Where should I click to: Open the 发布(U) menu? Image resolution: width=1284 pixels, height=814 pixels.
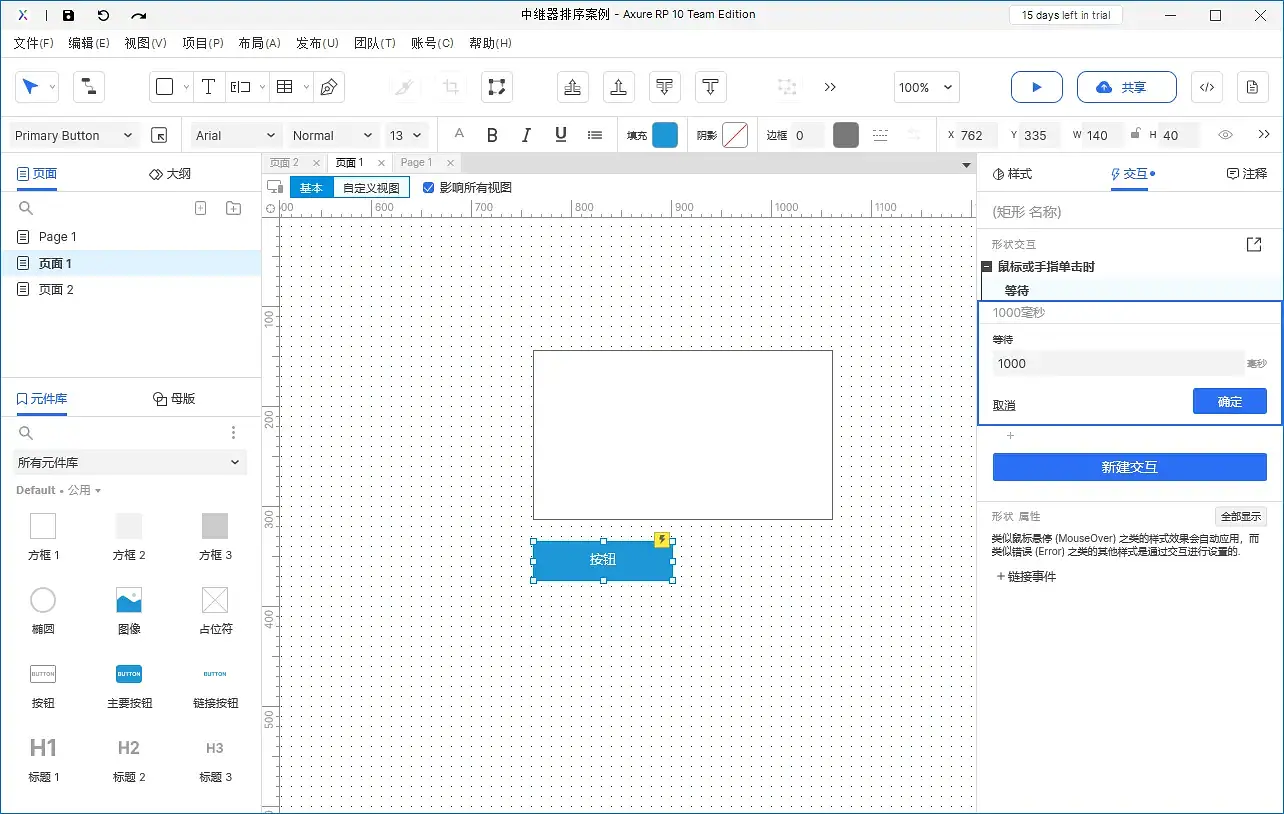317,43
